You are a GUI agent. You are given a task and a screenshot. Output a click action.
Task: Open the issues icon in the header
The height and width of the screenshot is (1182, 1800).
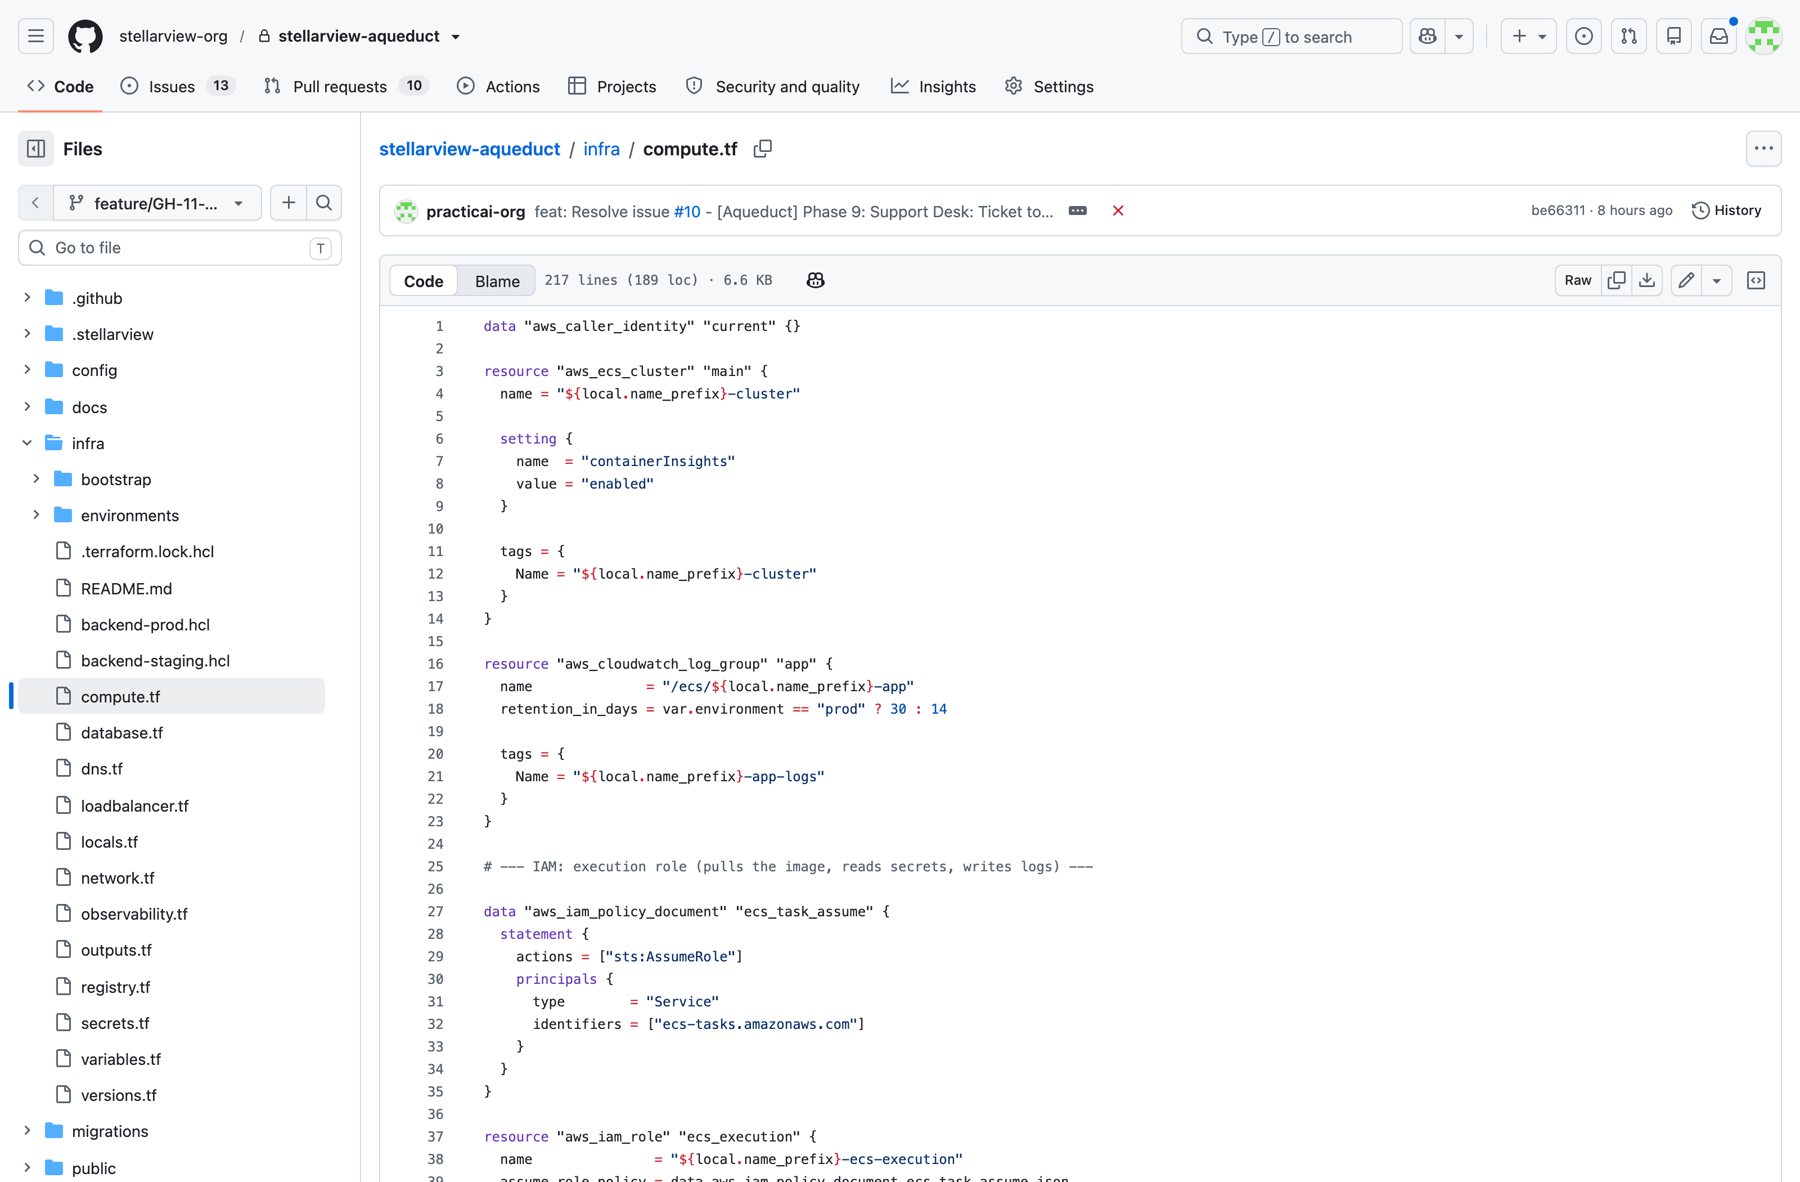[x=1584, y=37]
